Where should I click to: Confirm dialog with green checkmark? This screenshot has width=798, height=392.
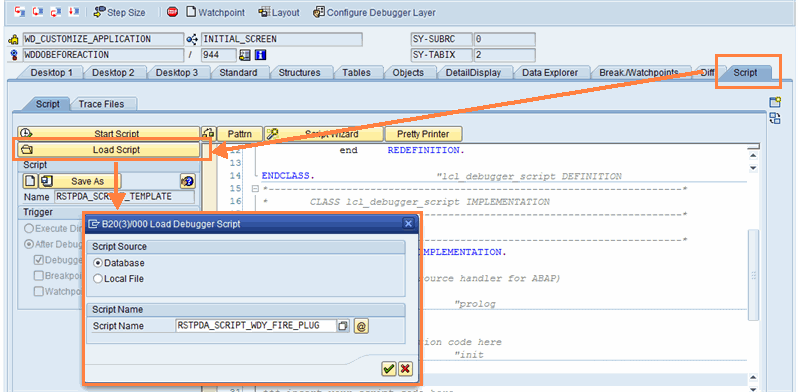pyautogui.click(x=389, y=369)
